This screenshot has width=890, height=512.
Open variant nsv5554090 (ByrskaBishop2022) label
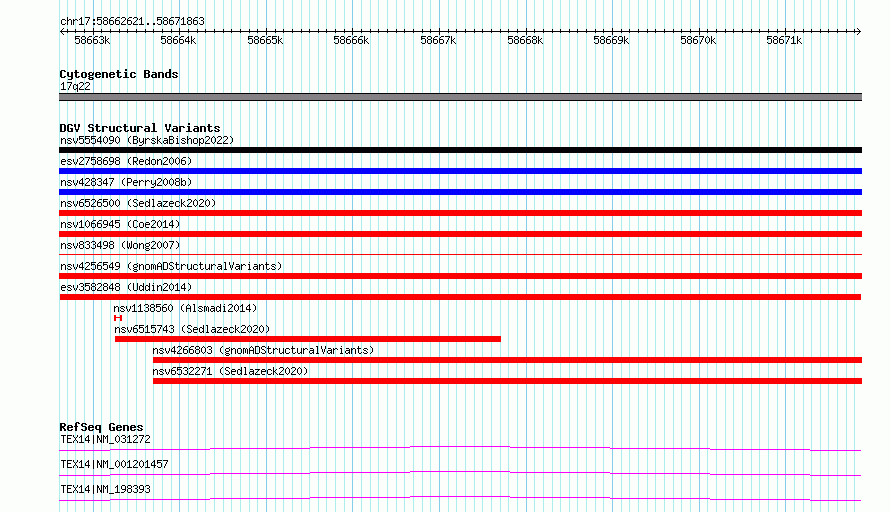[x=147, y=140]
